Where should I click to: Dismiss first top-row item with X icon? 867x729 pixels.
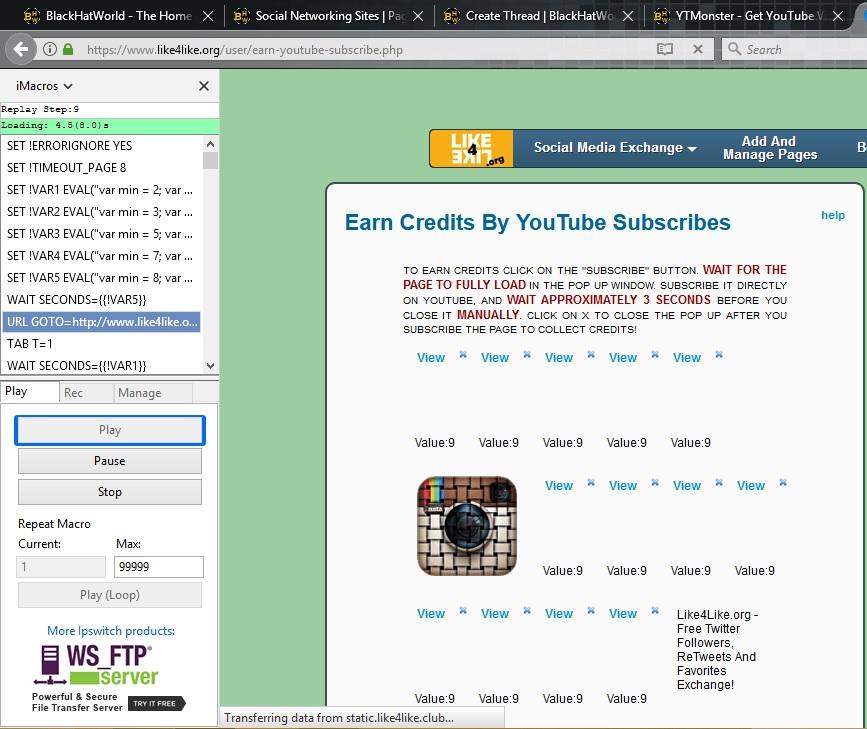click(463, 354)
